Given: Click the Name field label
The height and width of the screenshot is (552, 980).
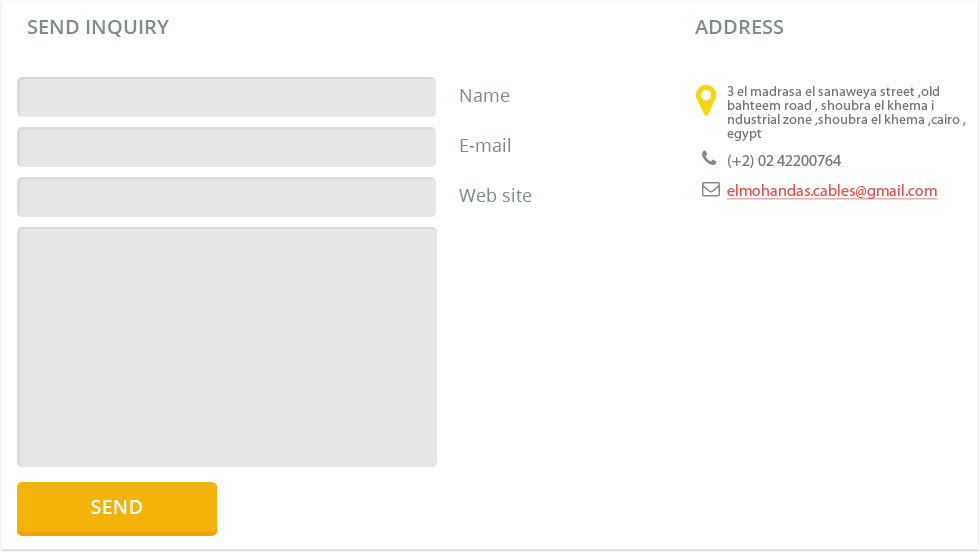Looking at the screenshot, I should click(484, 96).
